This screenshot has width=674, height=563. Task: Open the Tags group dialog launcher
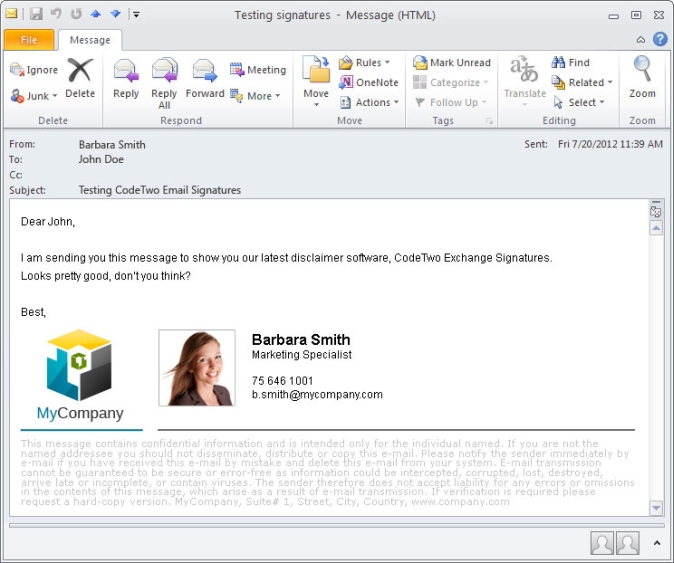[489, 121]
